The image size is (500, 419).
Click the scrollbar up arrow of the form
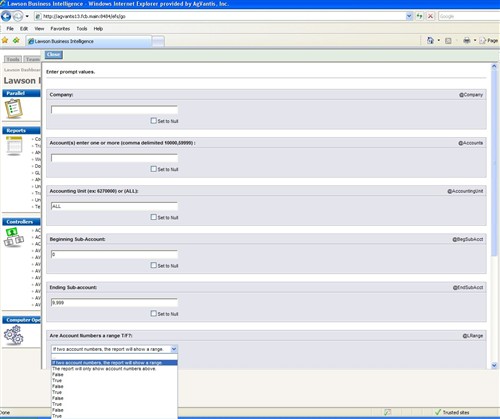pos(494,67)
